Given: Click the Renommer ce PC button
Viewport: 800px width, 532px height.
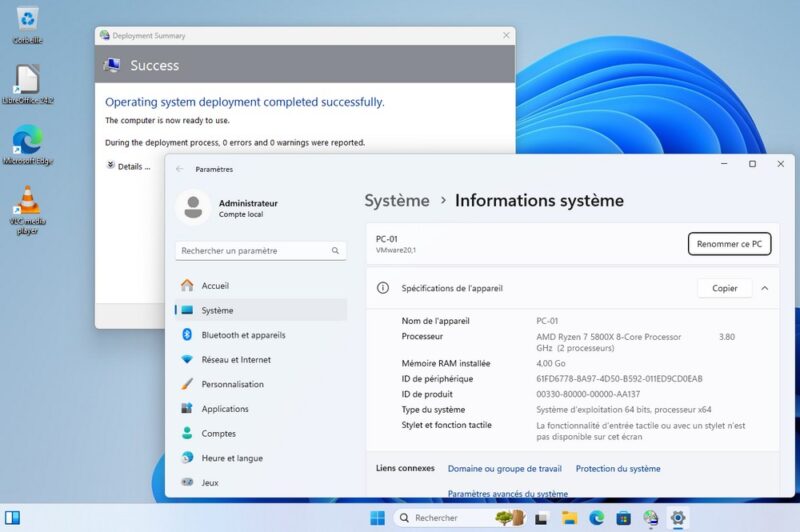Looking at the screenshot, I should click(729, 244).
